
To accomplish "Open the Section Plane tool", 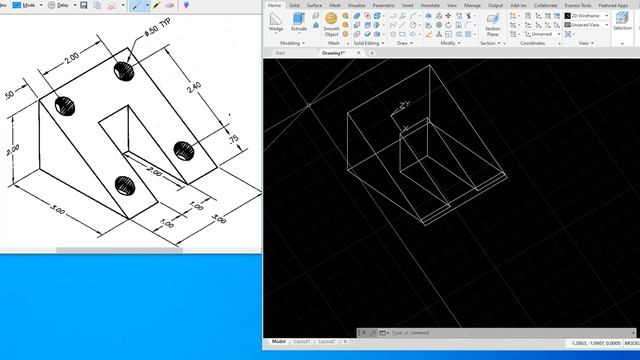I will pyautogui.click(x=493, y=24).
